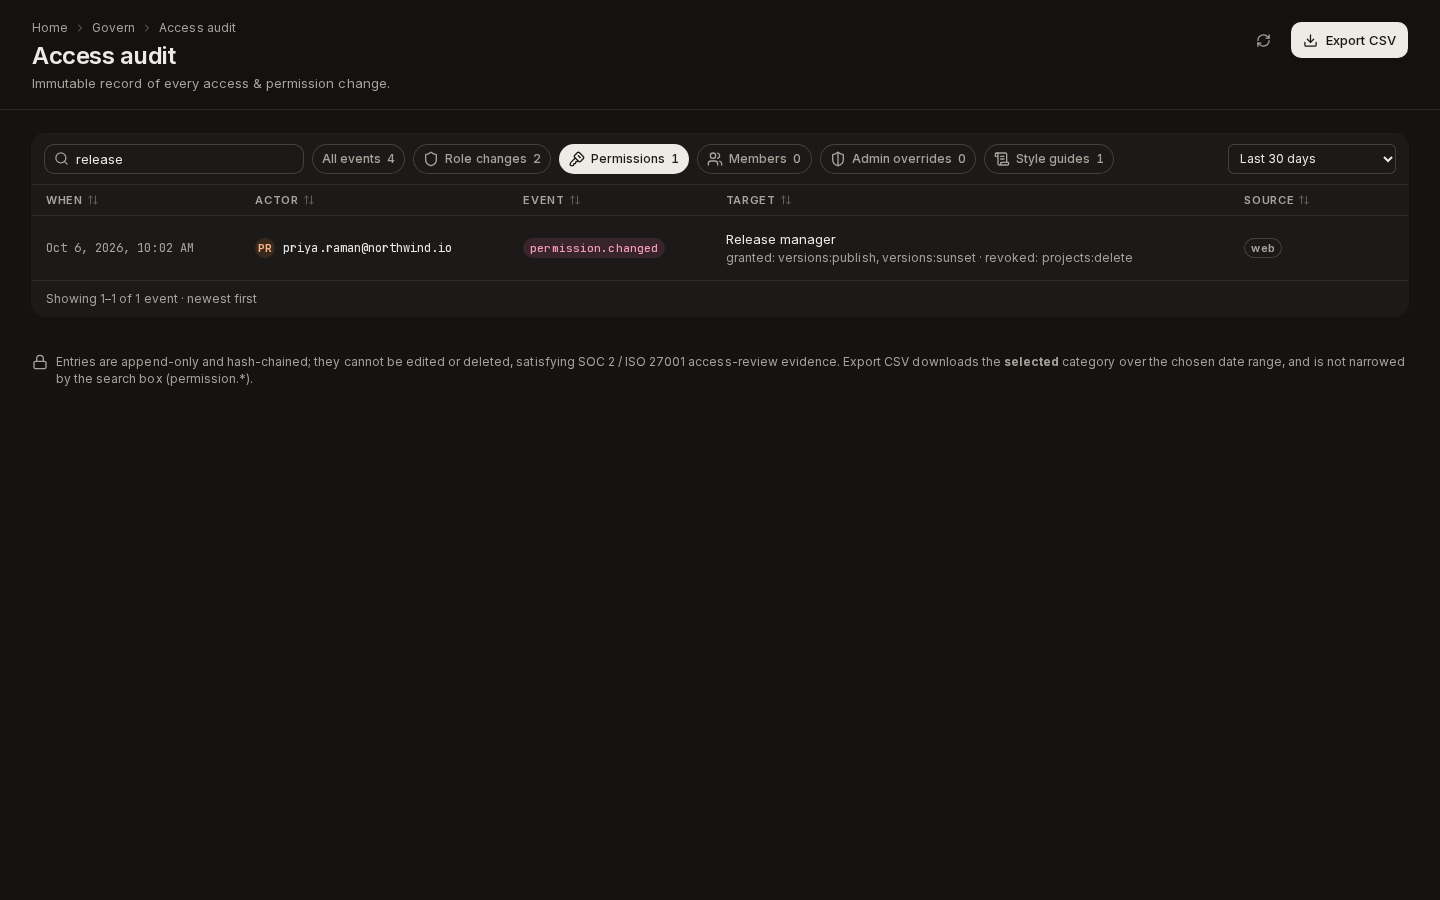Filter by Role changes

482,159
